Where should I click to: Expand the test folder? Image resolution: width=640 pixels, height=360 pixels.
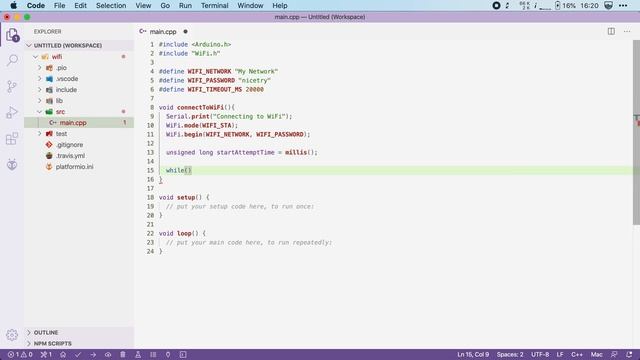tap(40, 134)
